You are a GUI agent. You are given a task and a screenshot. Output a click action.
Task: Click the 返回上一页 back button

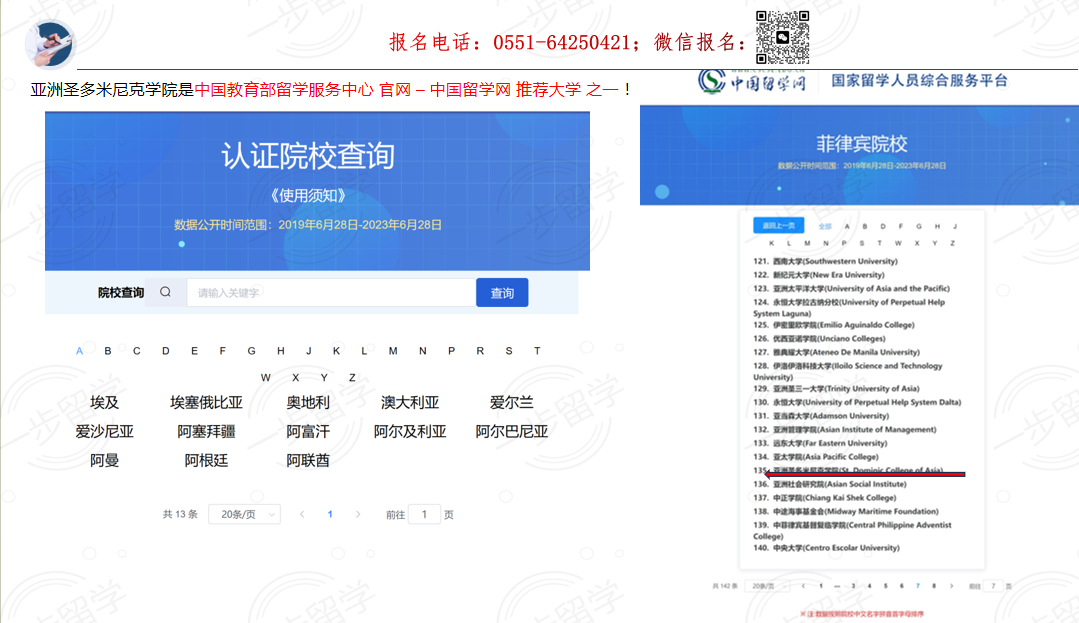pyautogui.click(x=778, y=226)
